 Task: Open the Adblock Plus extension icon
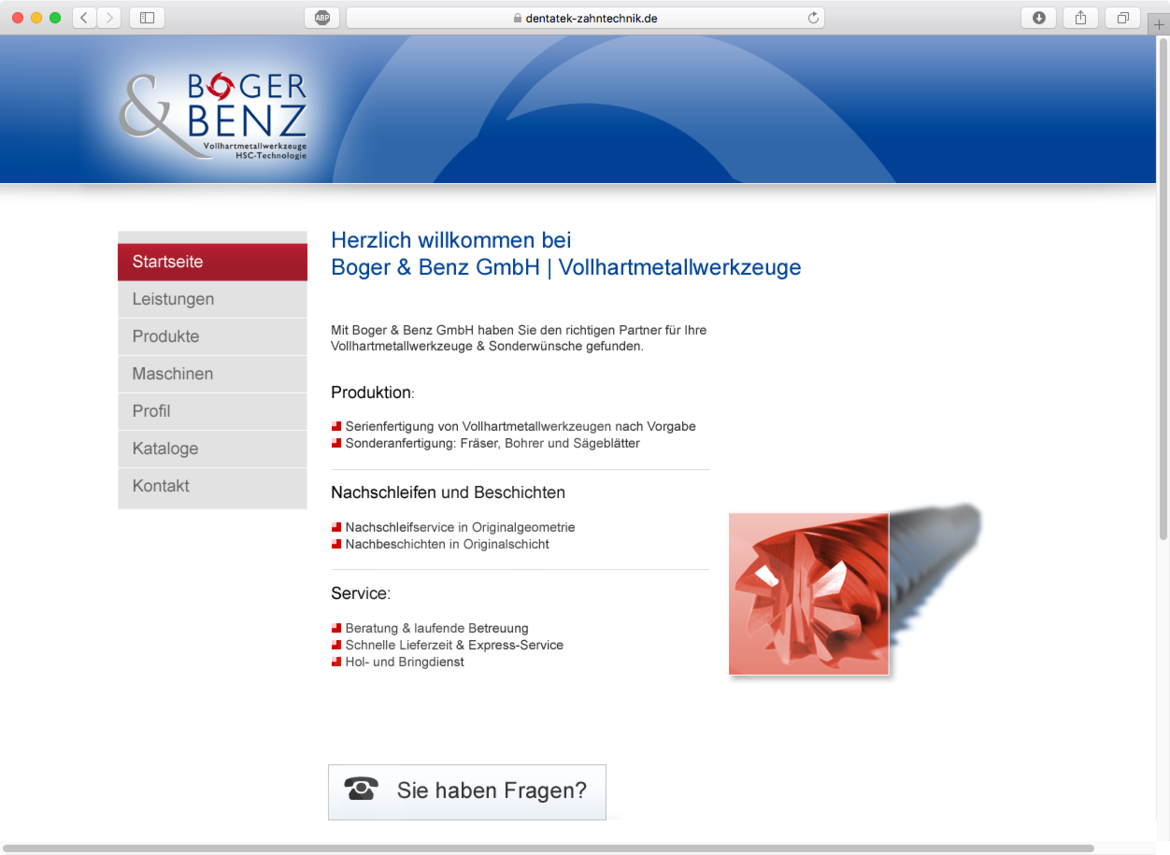pyautogui.click(x=322, y=18)
